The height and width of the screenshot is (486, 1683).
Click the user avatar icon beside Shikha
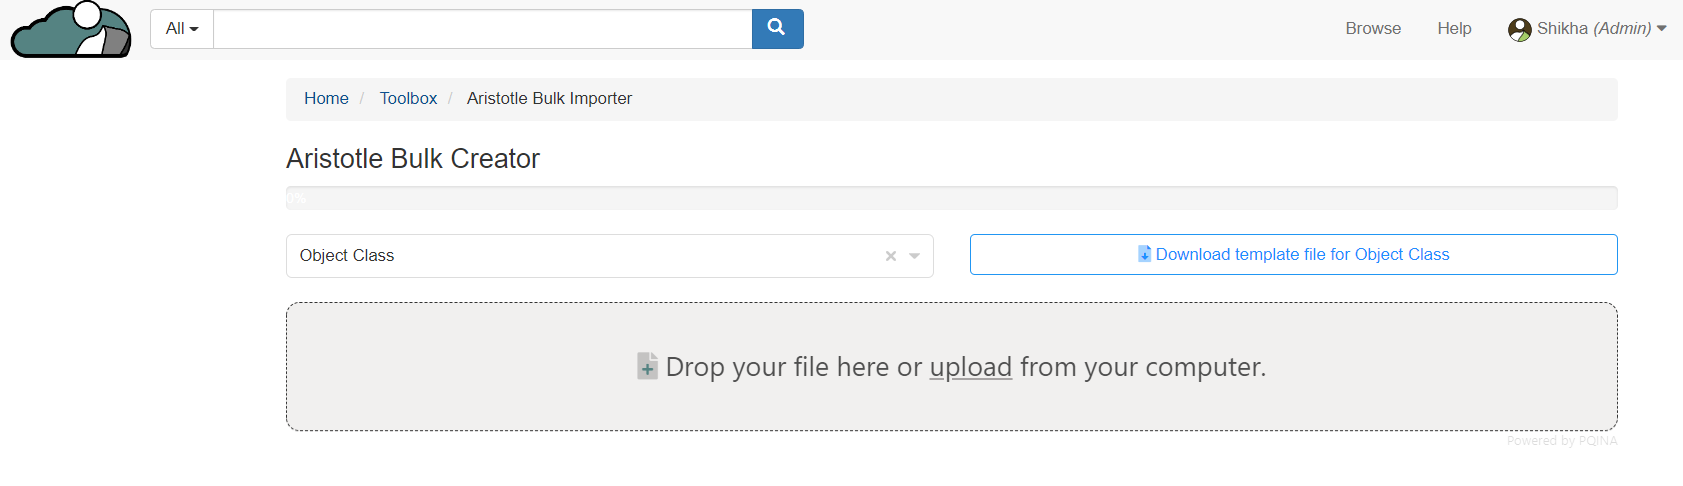[1519, 30]
